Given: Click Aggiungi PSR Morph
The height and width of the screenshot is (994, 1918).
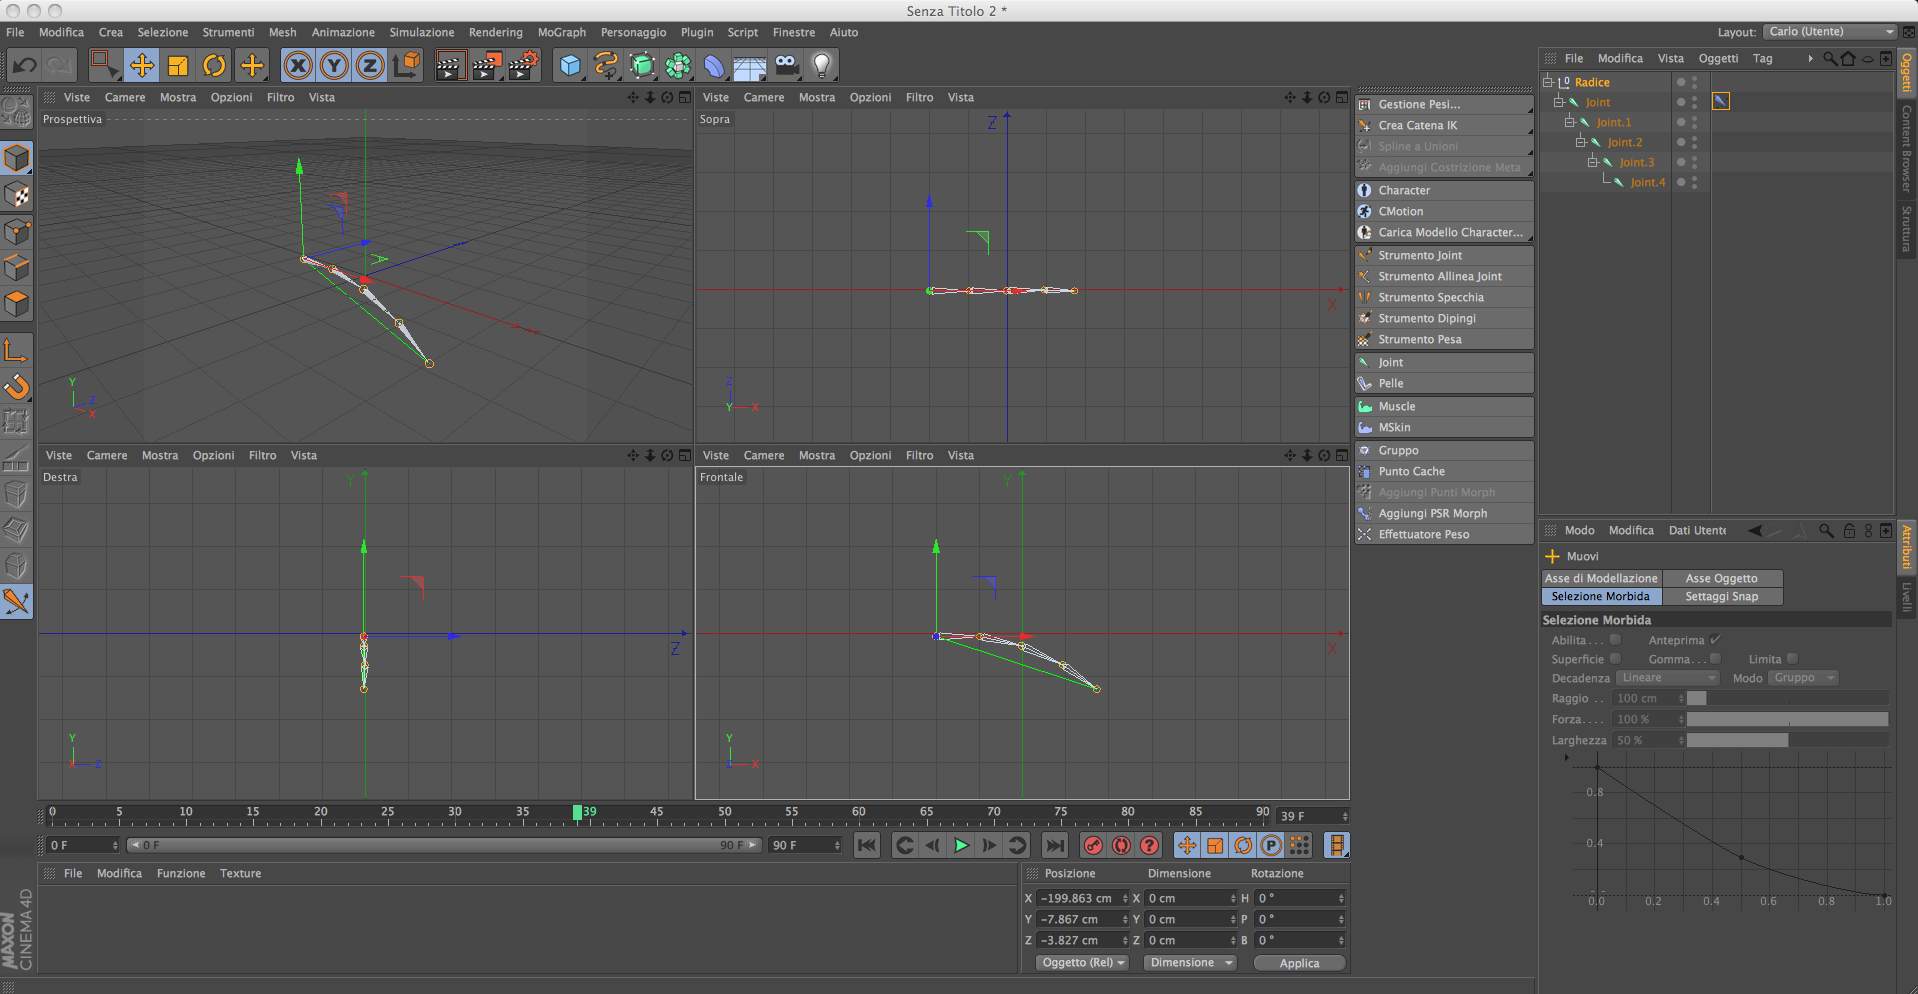Looking at the screenshot, I should pyautogui.click(x=1444, y=513).
